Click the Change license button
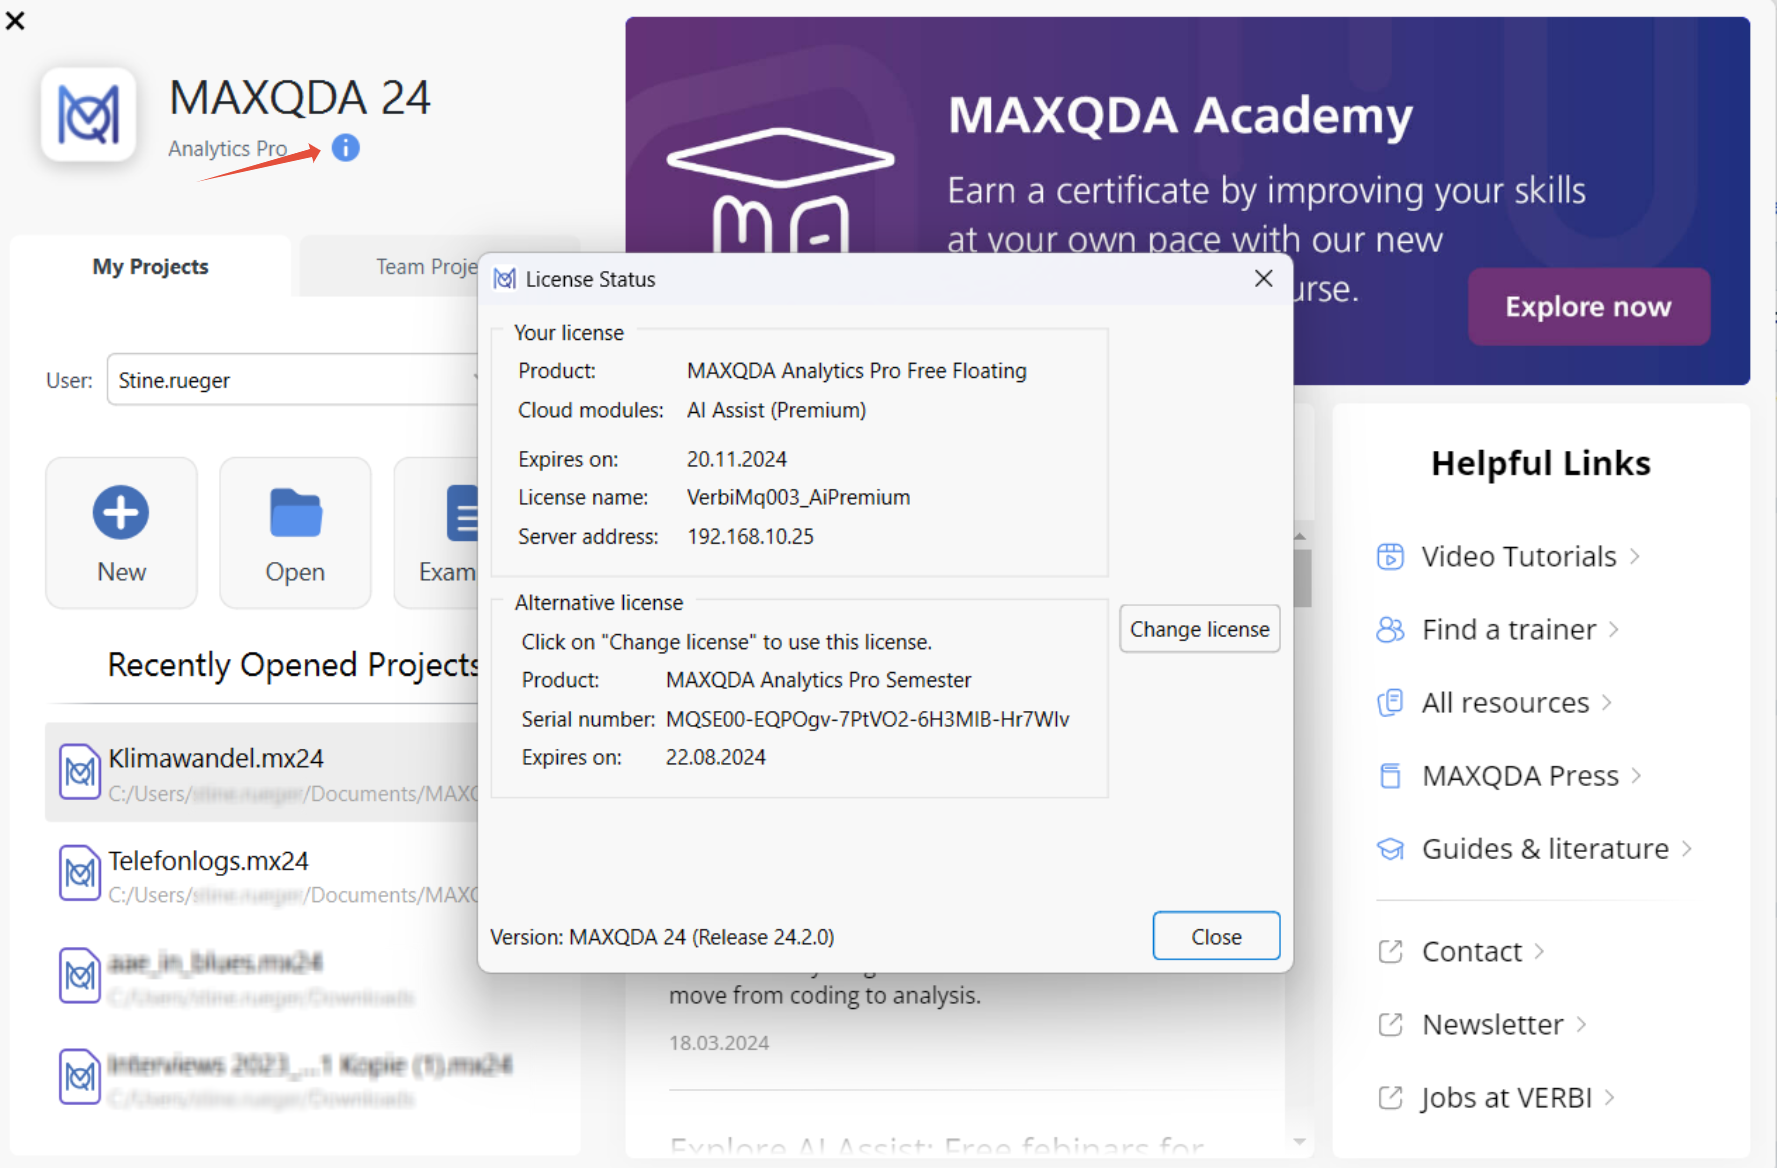The image size is (1777, 1168). (1200, 629)
